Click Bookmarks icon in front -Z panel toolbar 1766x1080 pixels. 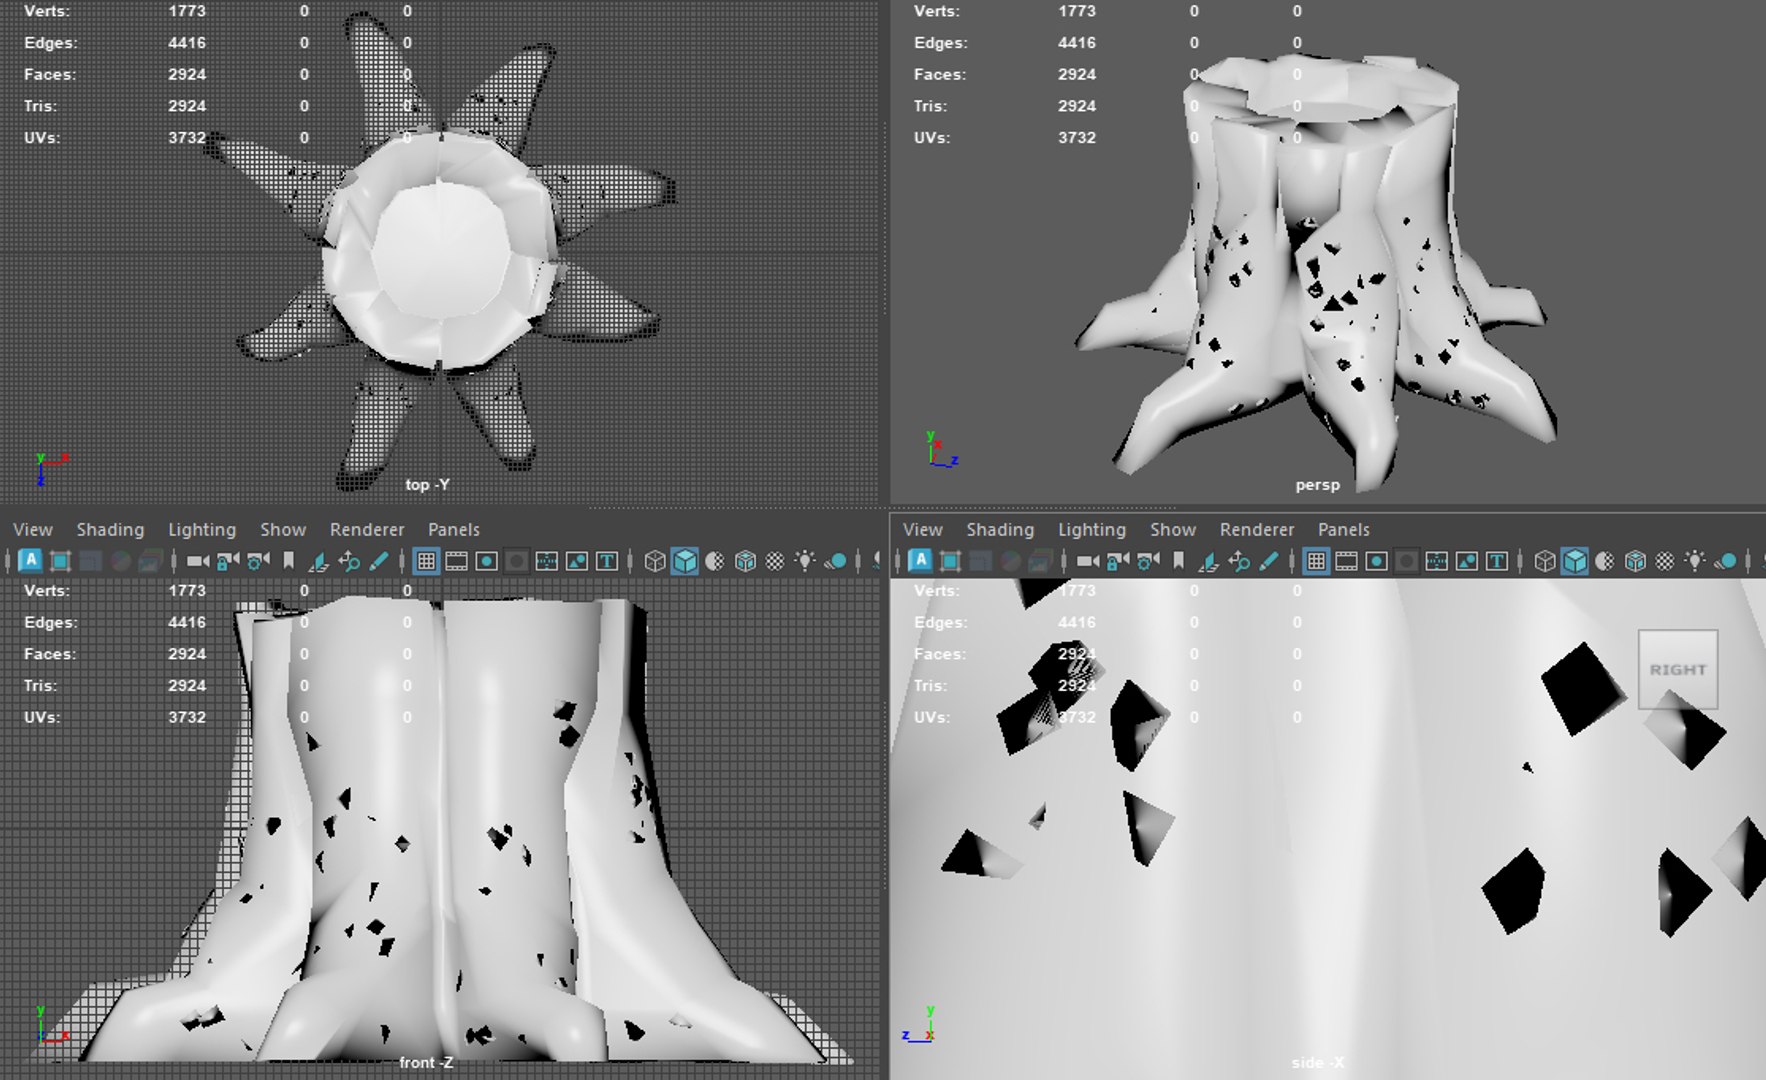[288, 561]
